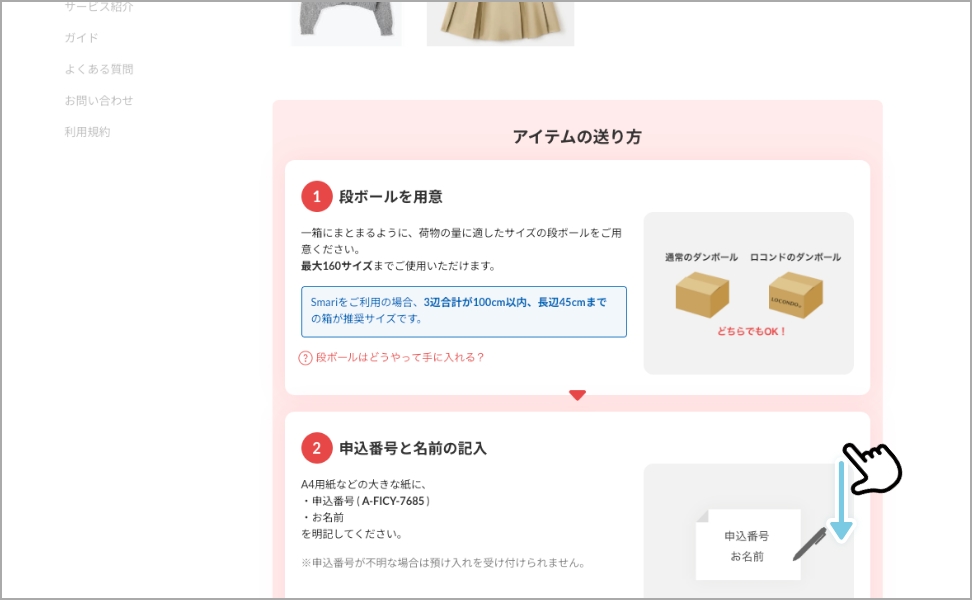Select お問い合わせ in the sidebar
This screenshot has width=972, height=600.
(99, 100)
